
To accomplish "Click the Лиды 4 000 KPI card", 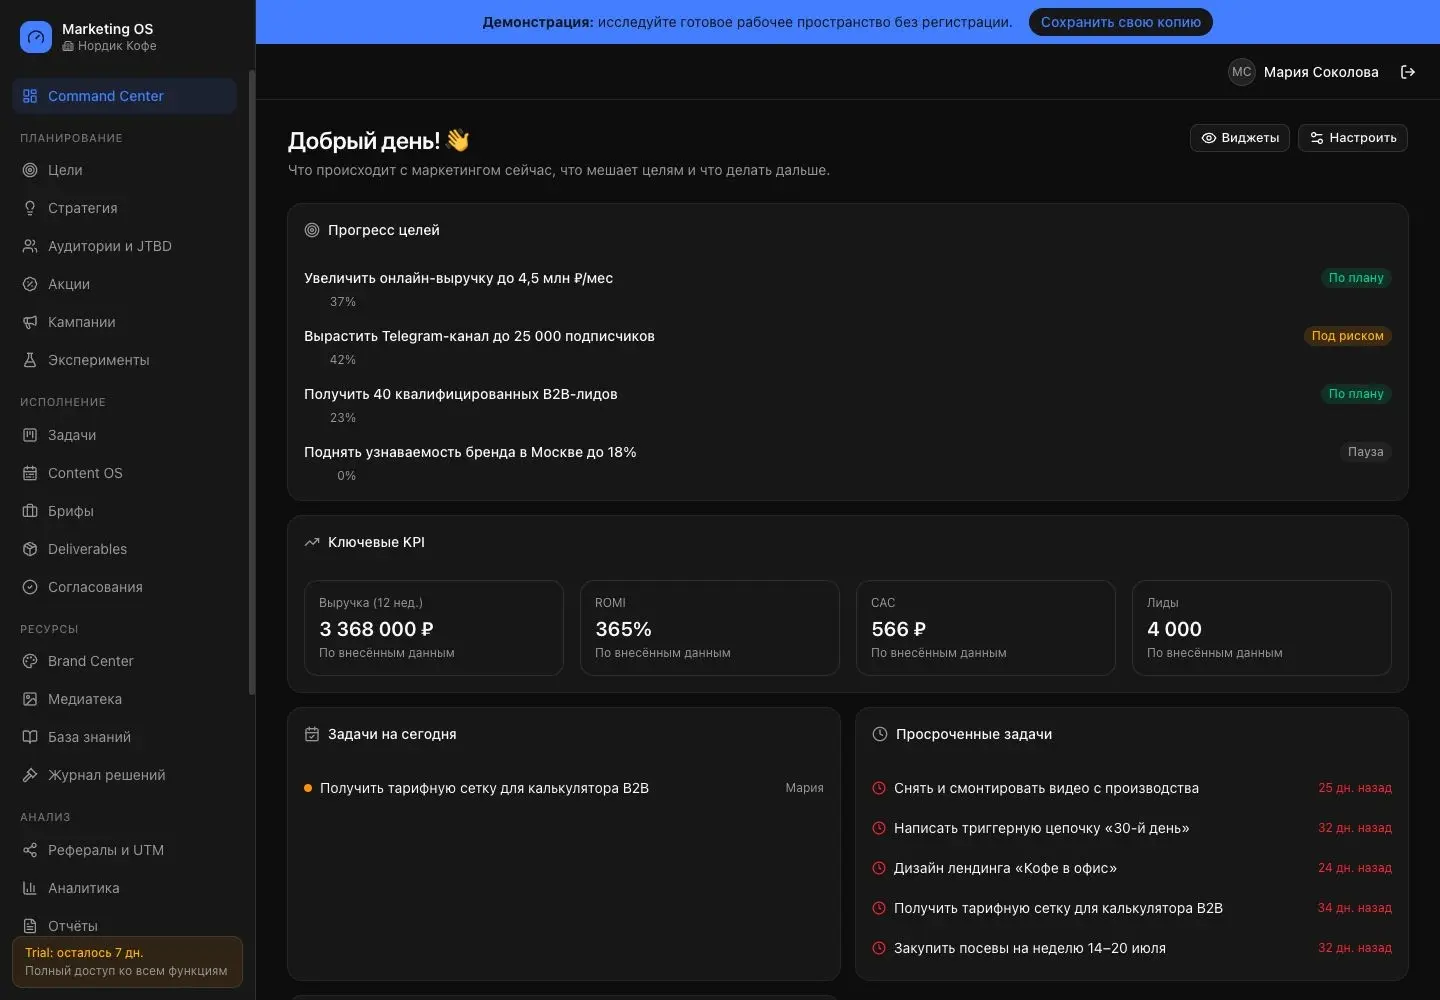I will pyautogui.click(x=1262, y=628).
